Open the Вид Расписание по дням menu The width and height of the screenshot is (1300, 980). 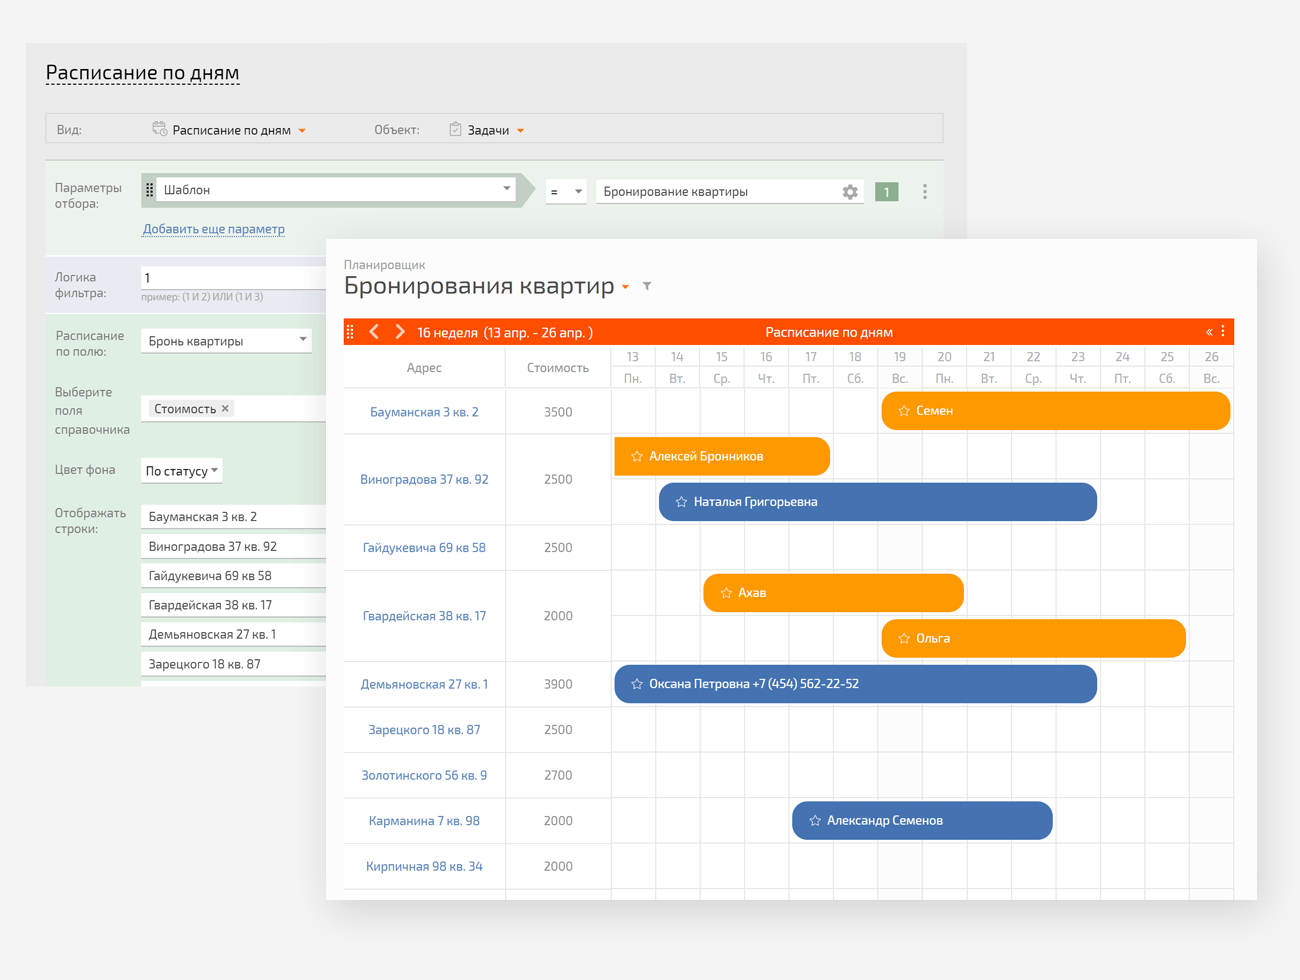(230, 130)
